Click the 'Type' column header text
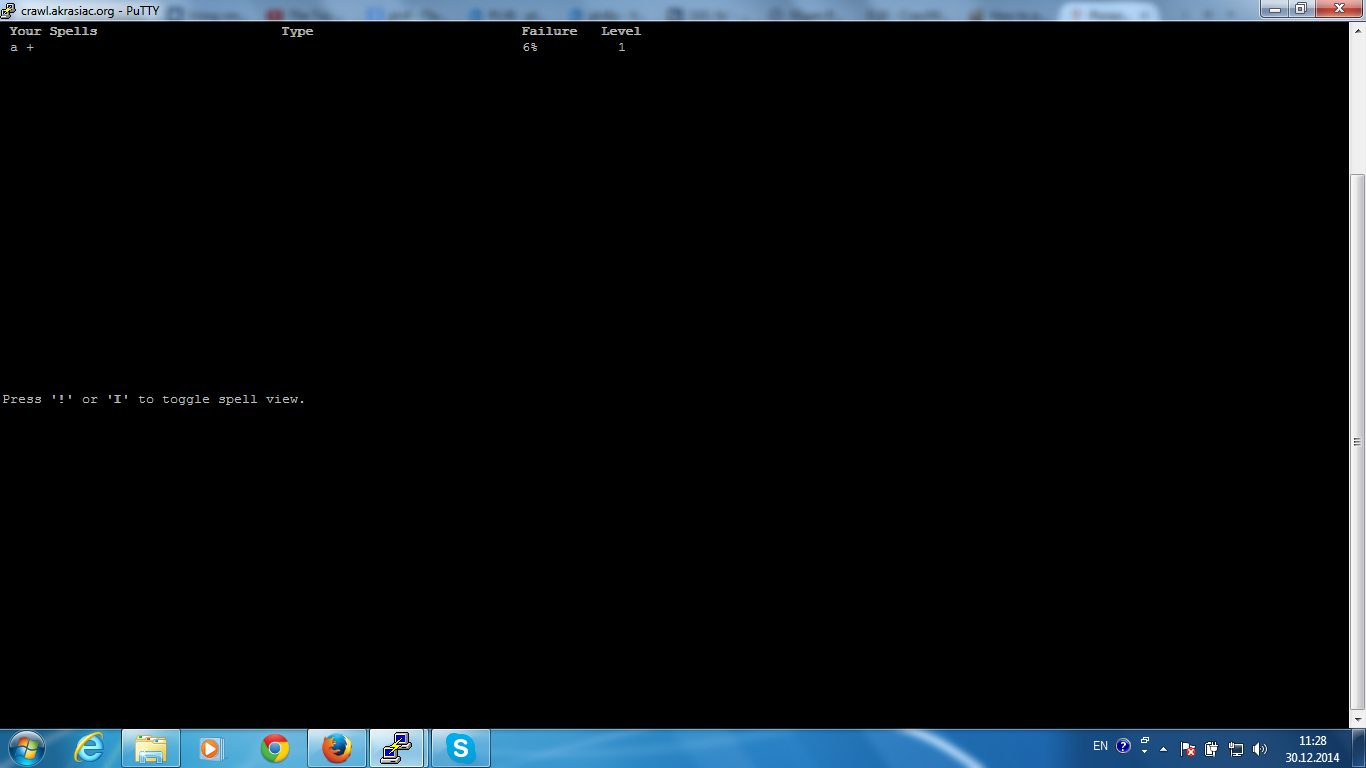 point(297,31)
